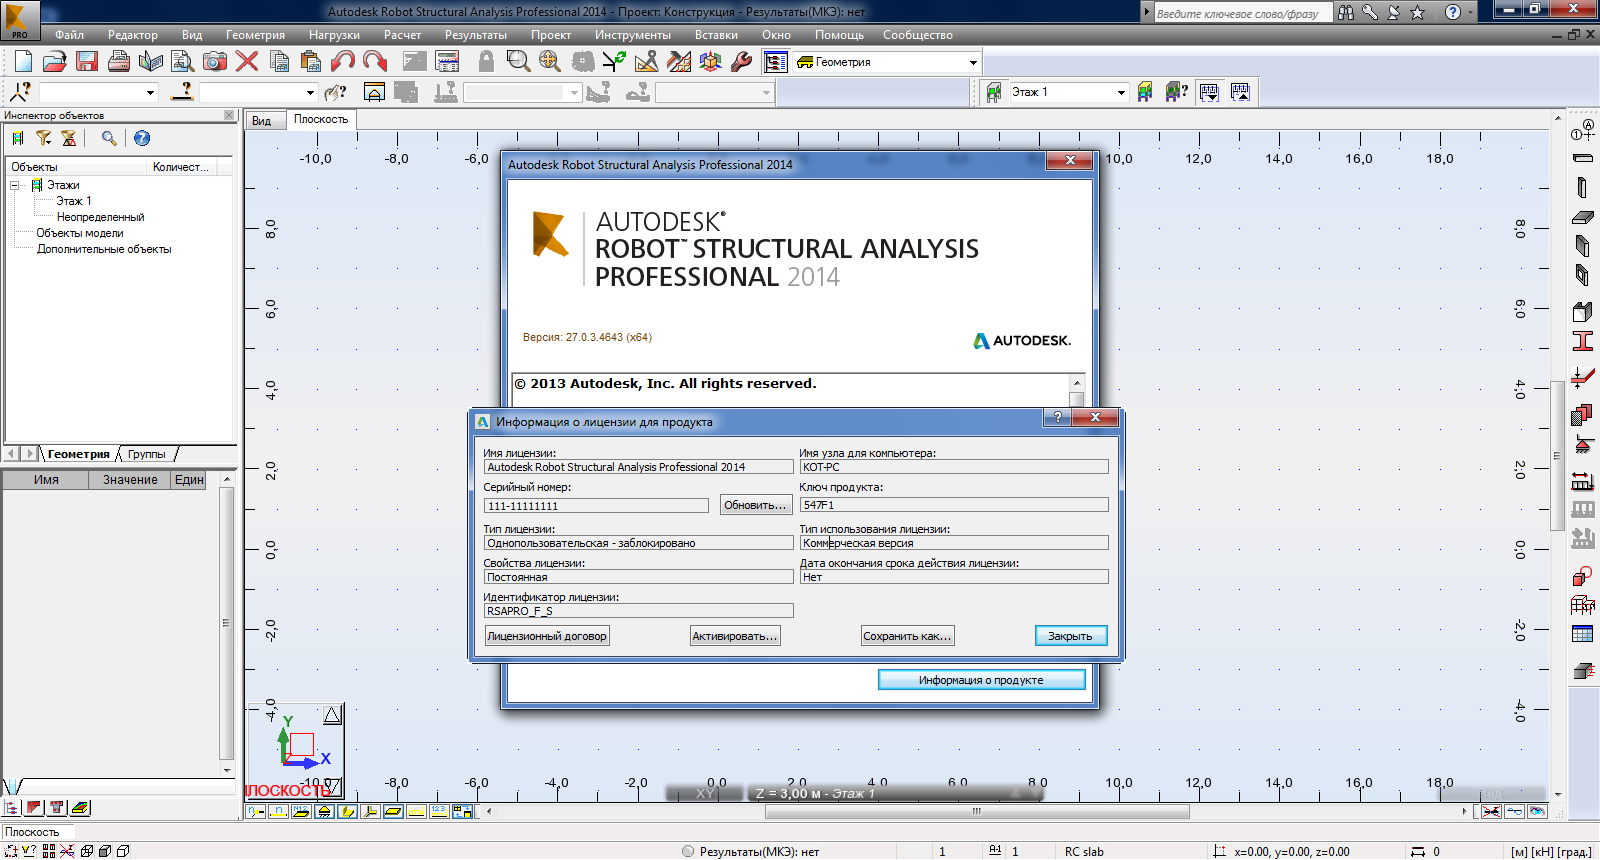Viewport: 1600px width, 860px height.
Task: Click the Активировать... button
Action: pyautogui.click(x=735, y=636)
